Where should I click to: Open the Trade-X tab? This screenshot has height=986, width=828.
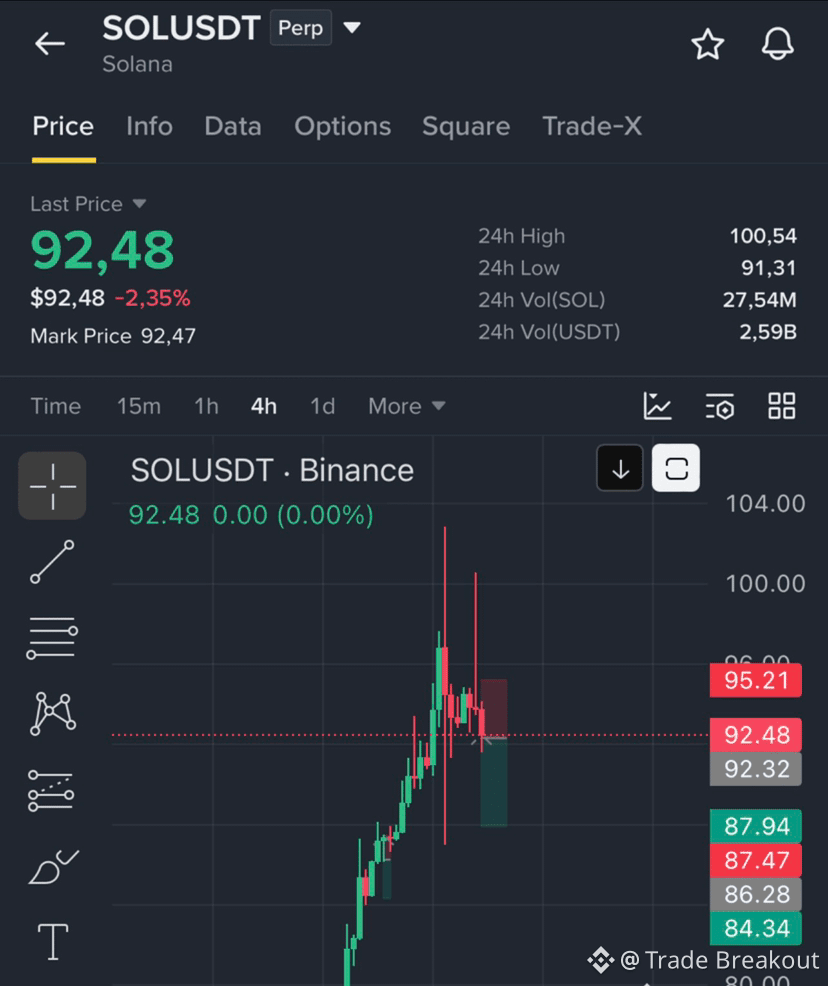pyautogui.click(x=592, y=126)
